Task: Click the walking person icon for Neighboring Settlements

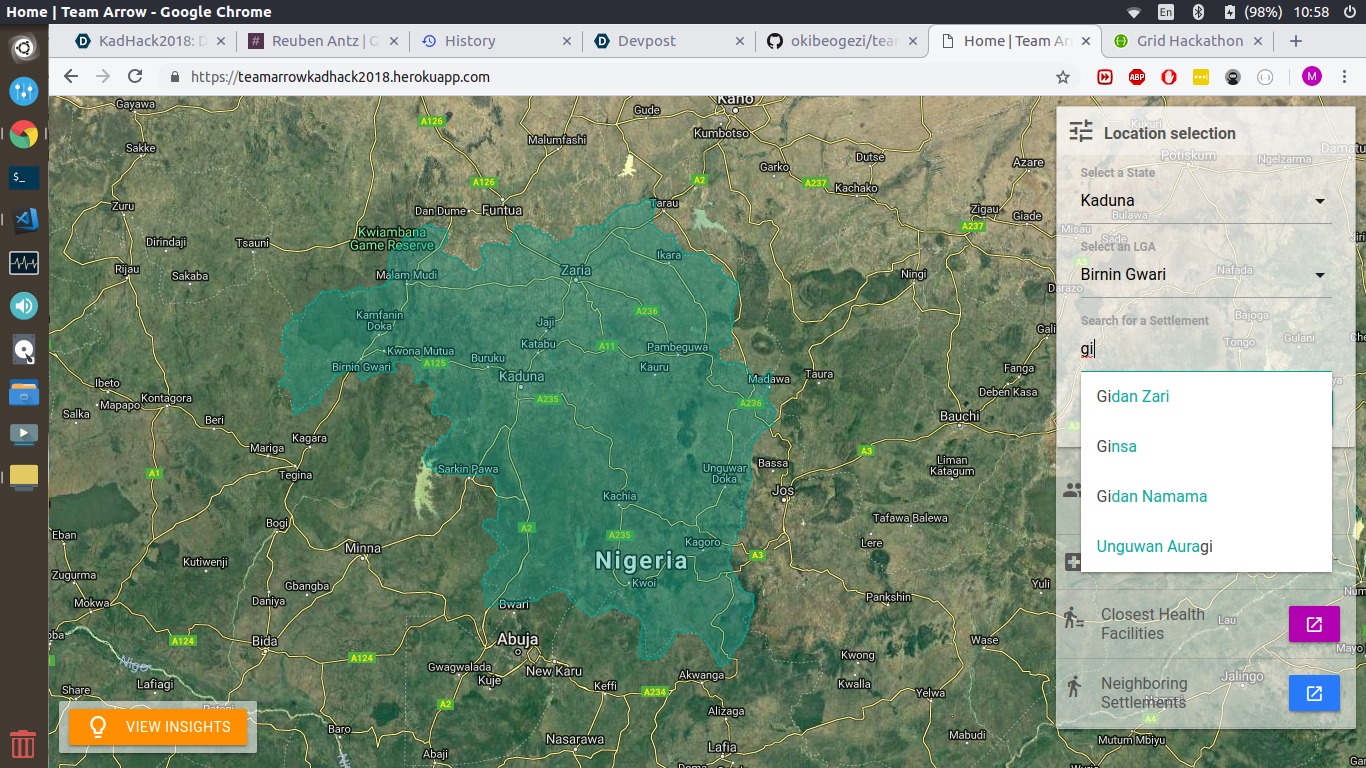Action: coord(1074,686)
